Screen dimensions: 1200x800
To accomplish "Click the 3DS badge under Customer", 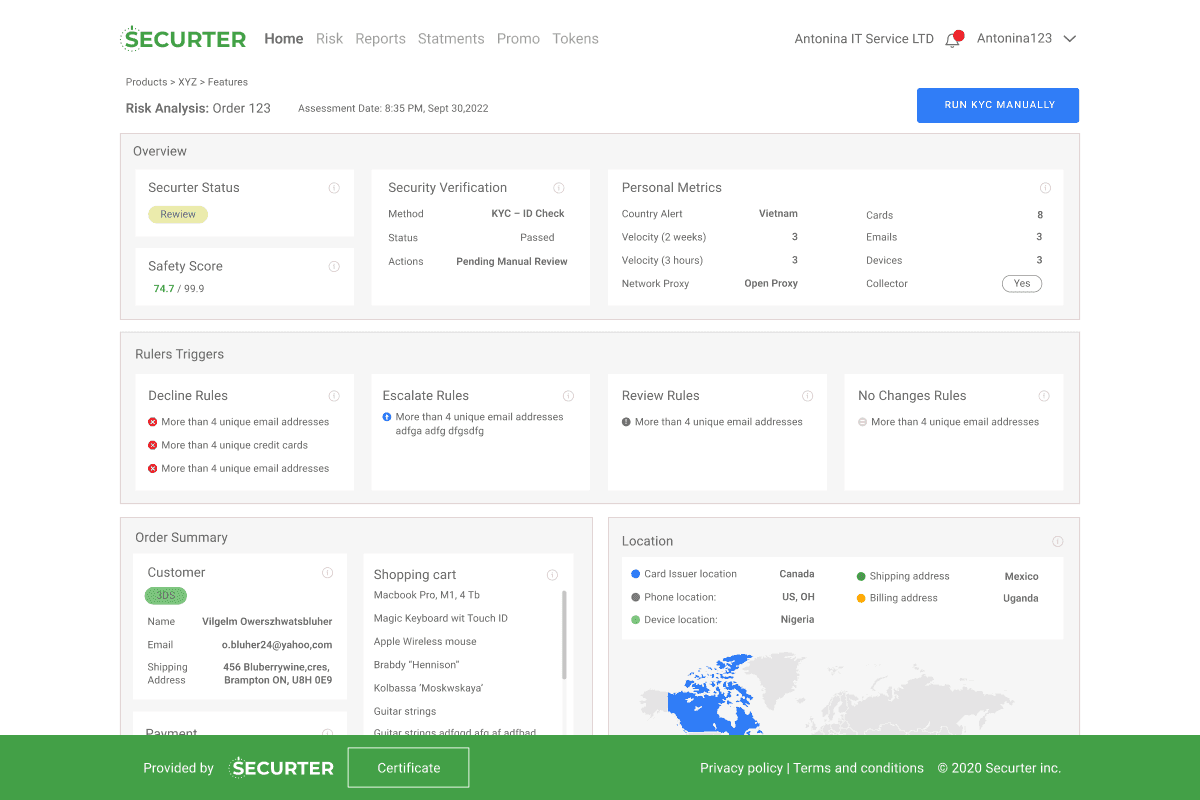I will coord(165,596).
